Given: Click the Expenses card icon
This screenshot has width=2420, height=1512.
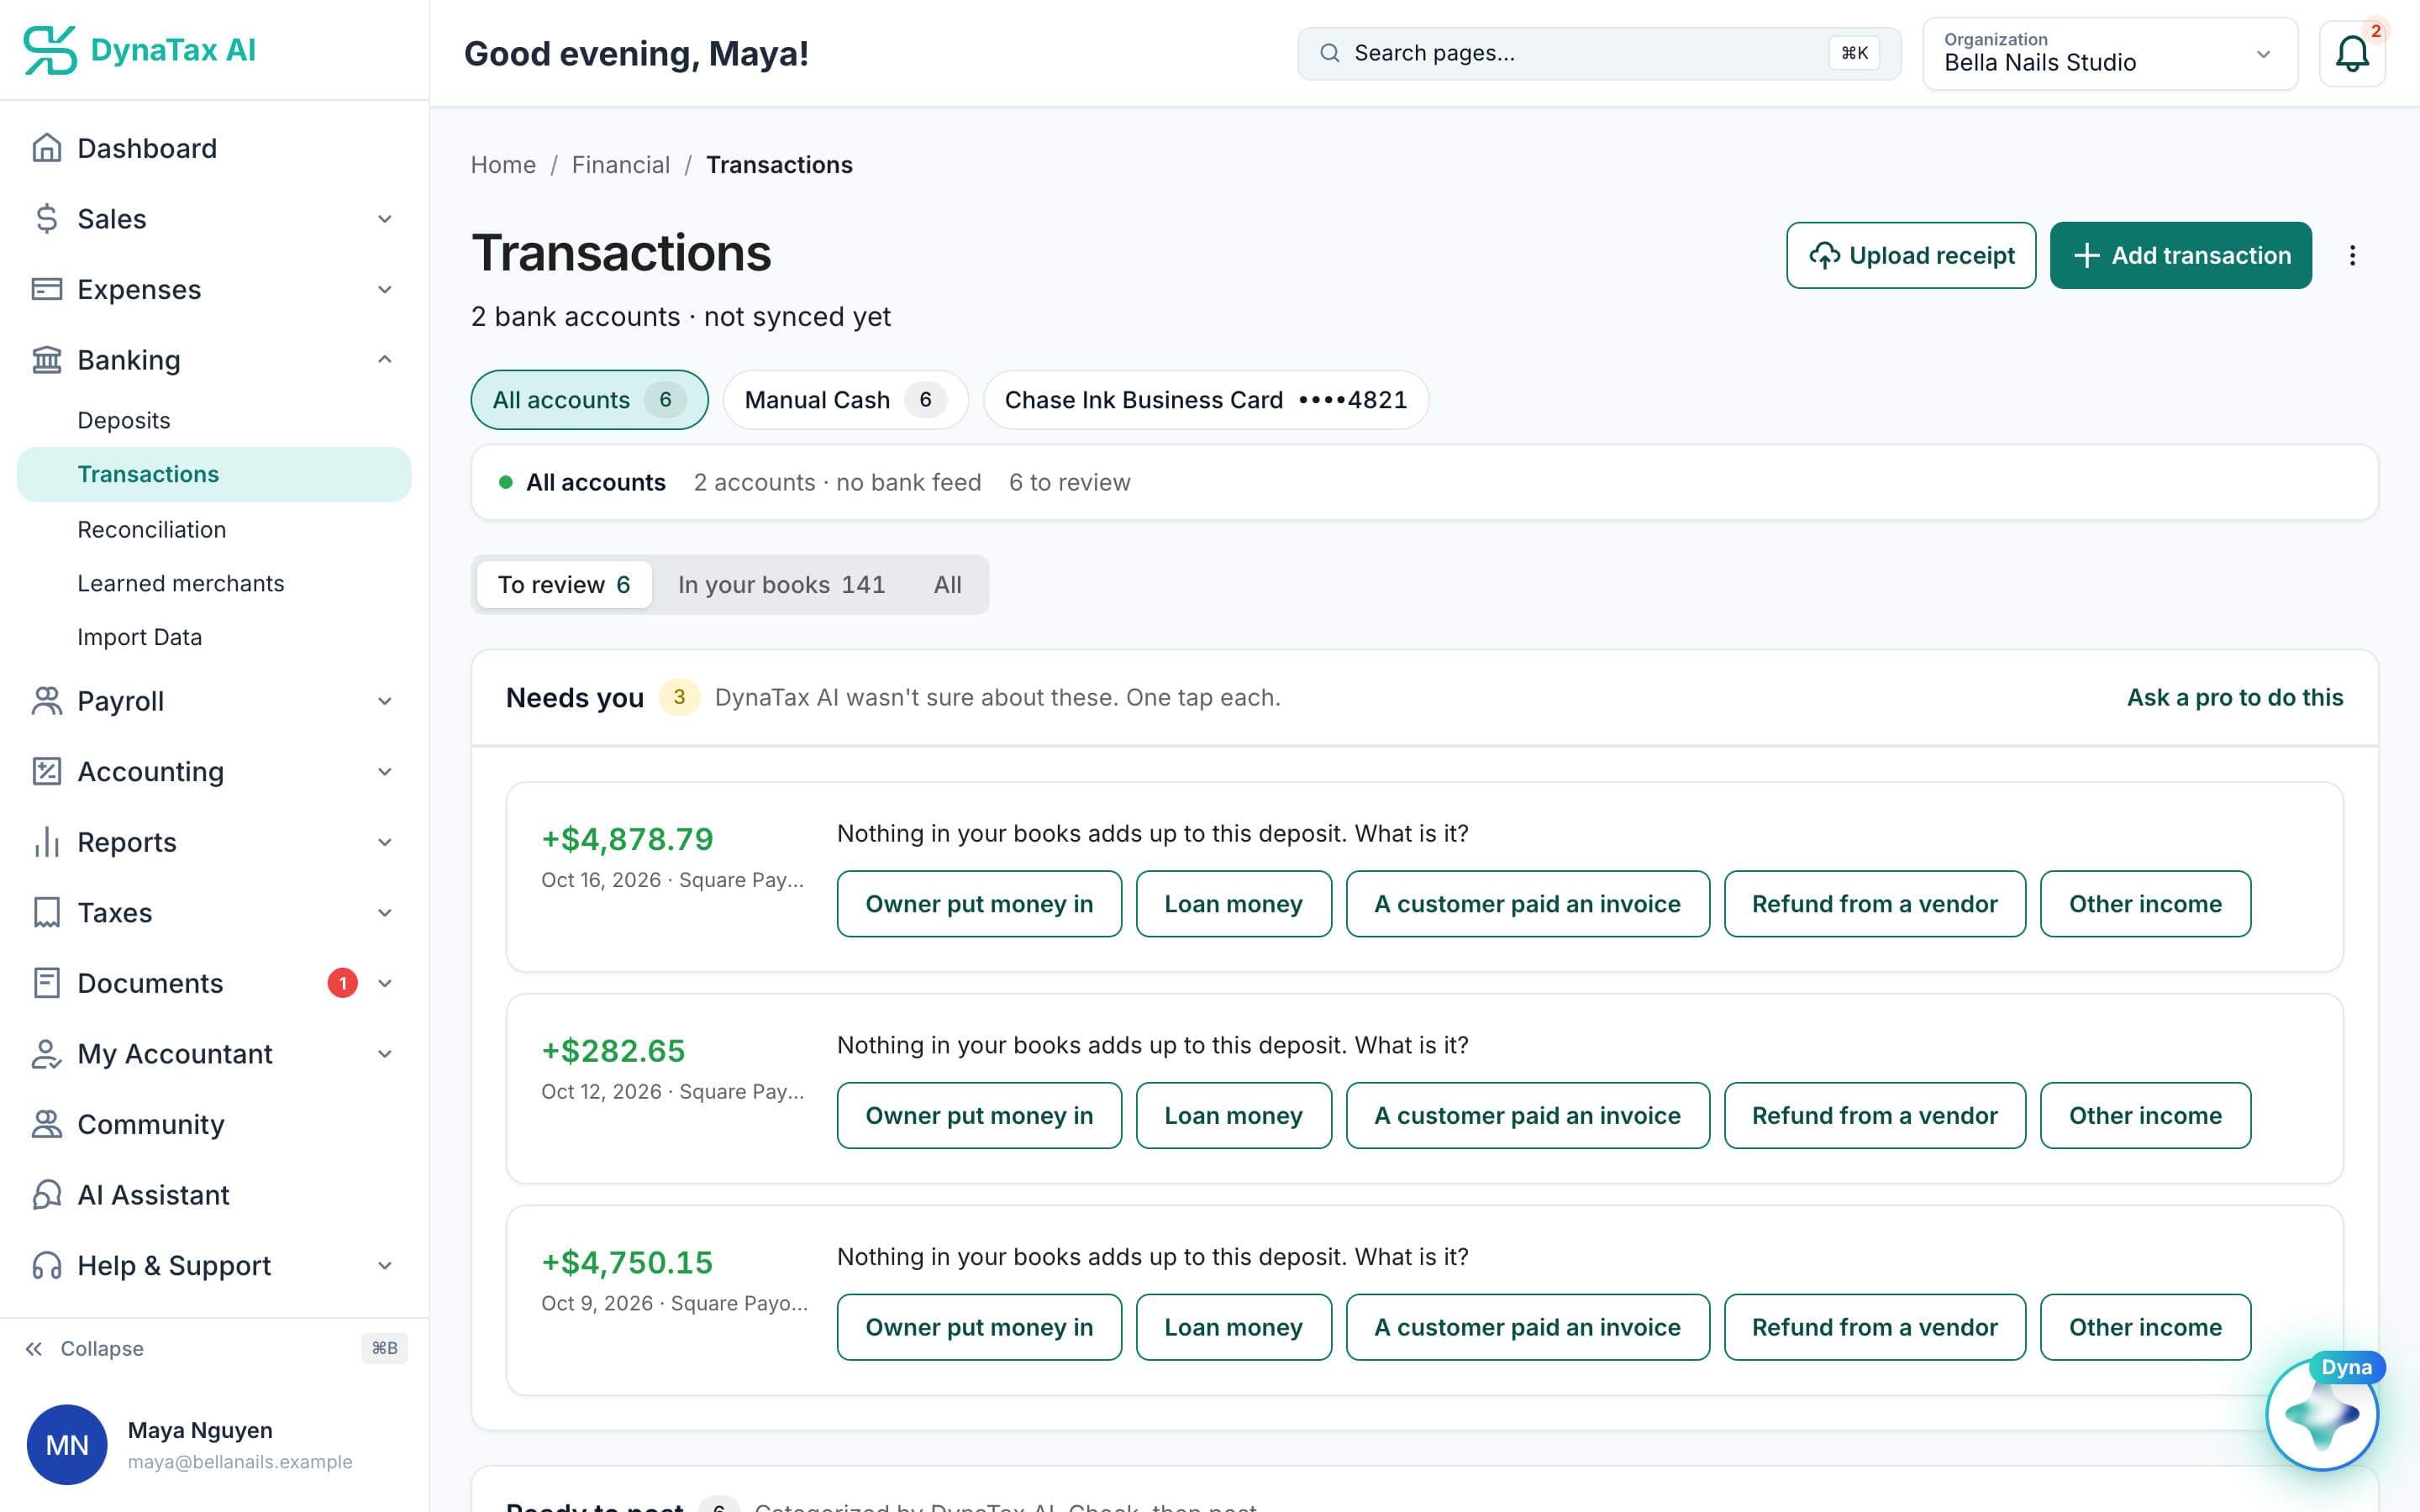Looking at the screenshot, I should pos(46,289).
